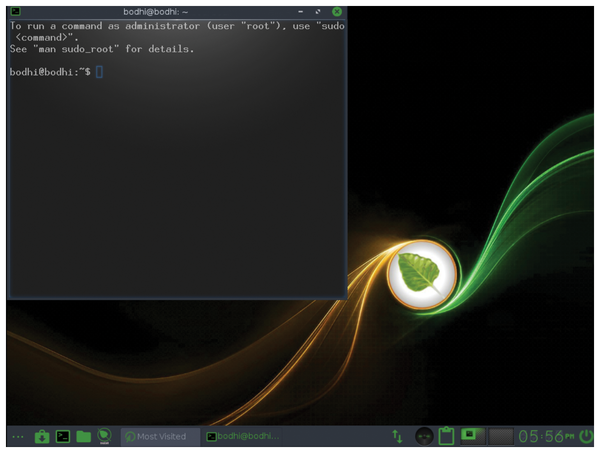Screen dimensions: 600x453
Task: Switch to the second virtual desktop in pager
Action: [501, 437]
